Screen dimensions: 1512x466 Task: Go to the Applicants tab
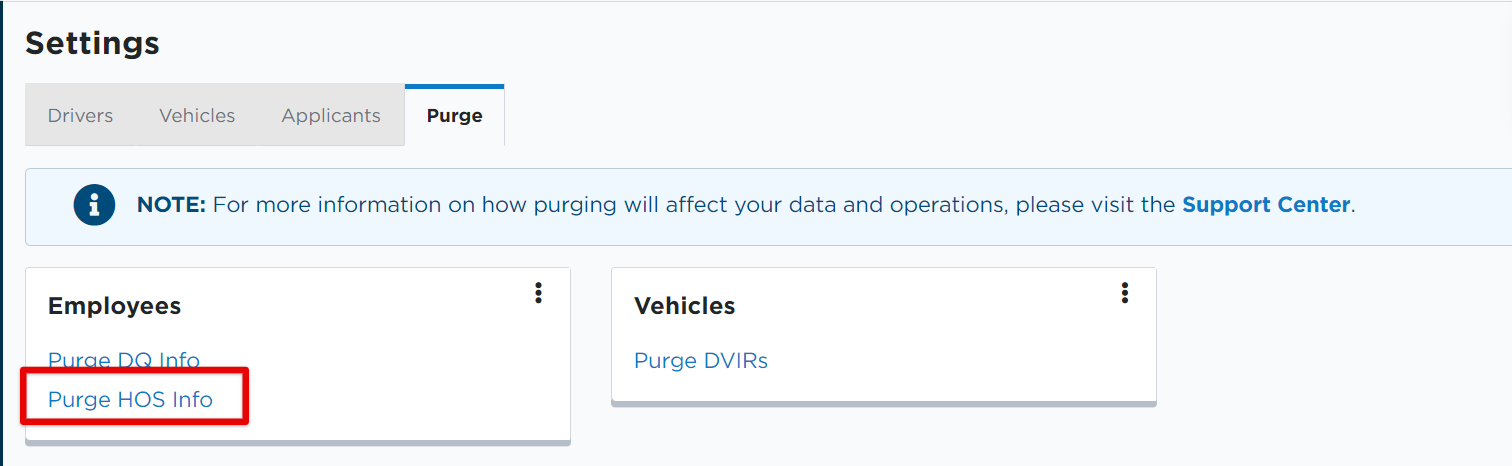coord(331,115)
